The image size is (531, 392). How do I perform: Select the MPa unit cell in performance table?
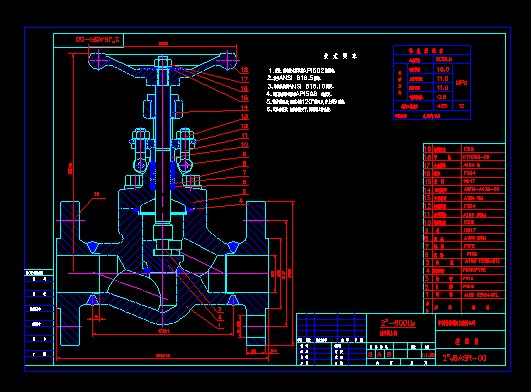(x=461, y=83)
